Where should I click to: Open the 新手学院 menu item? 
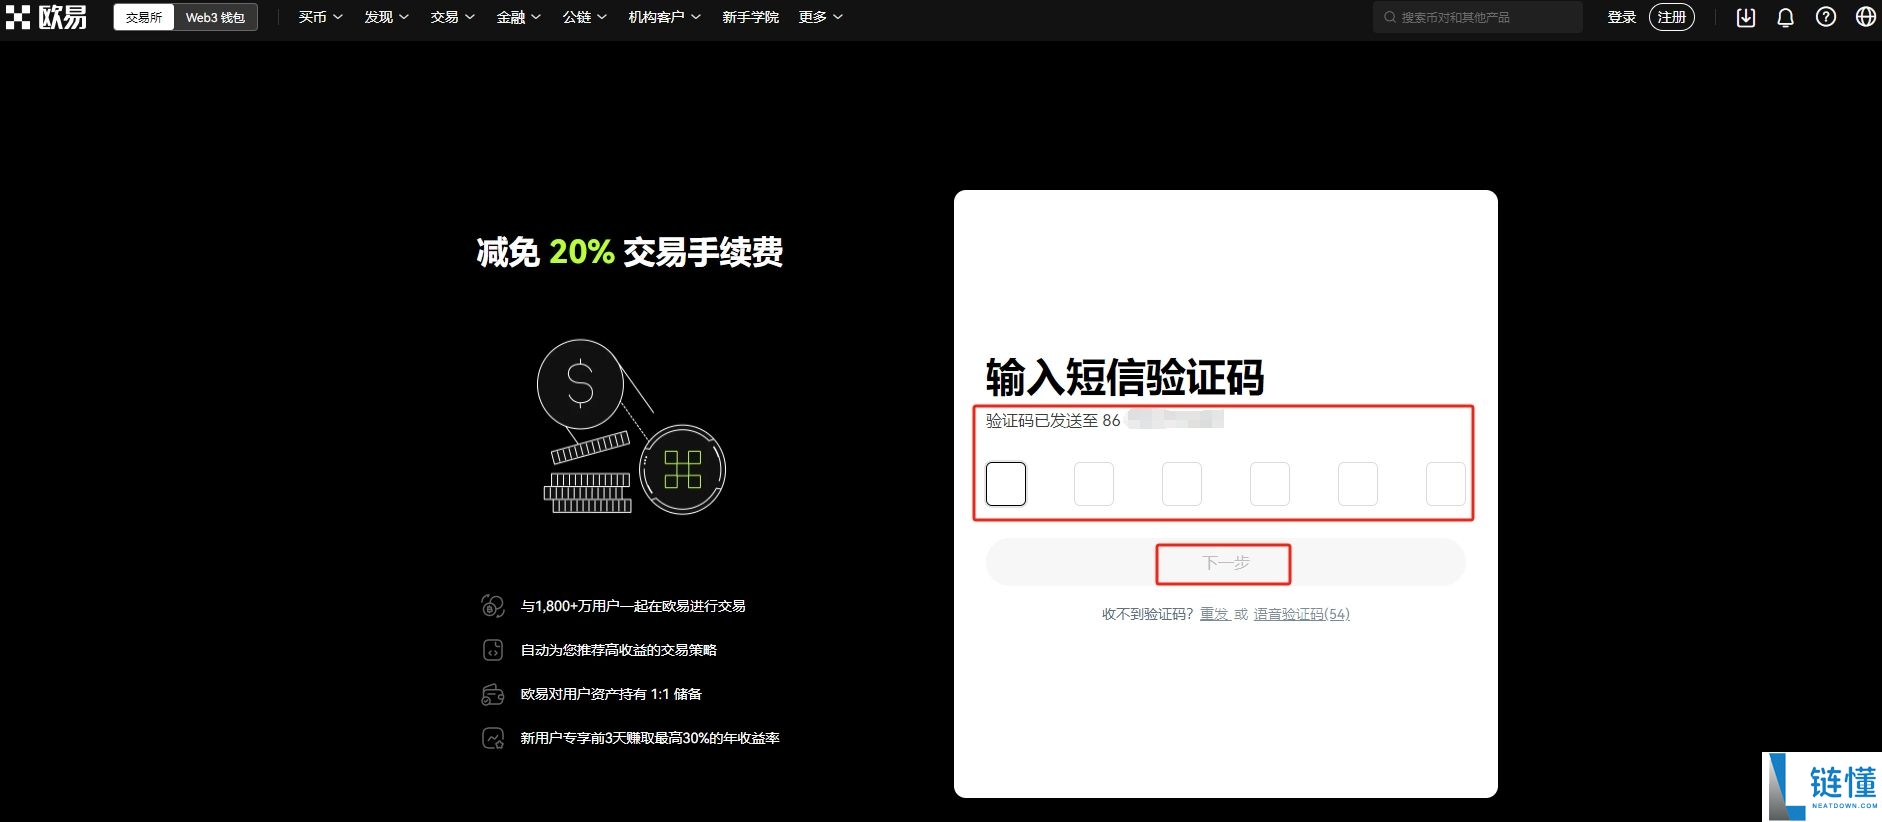[750, 17]
